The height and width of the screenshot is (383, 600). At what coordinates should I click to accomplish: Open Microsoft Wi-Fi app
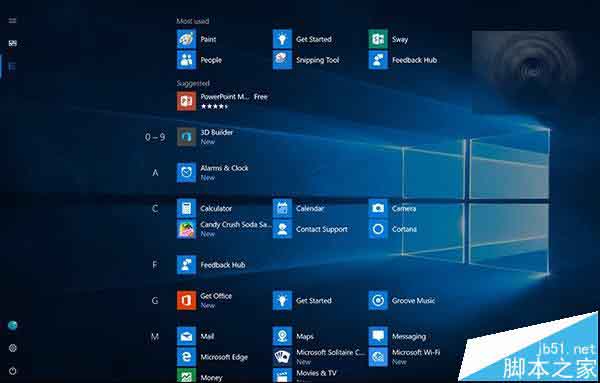378,357
